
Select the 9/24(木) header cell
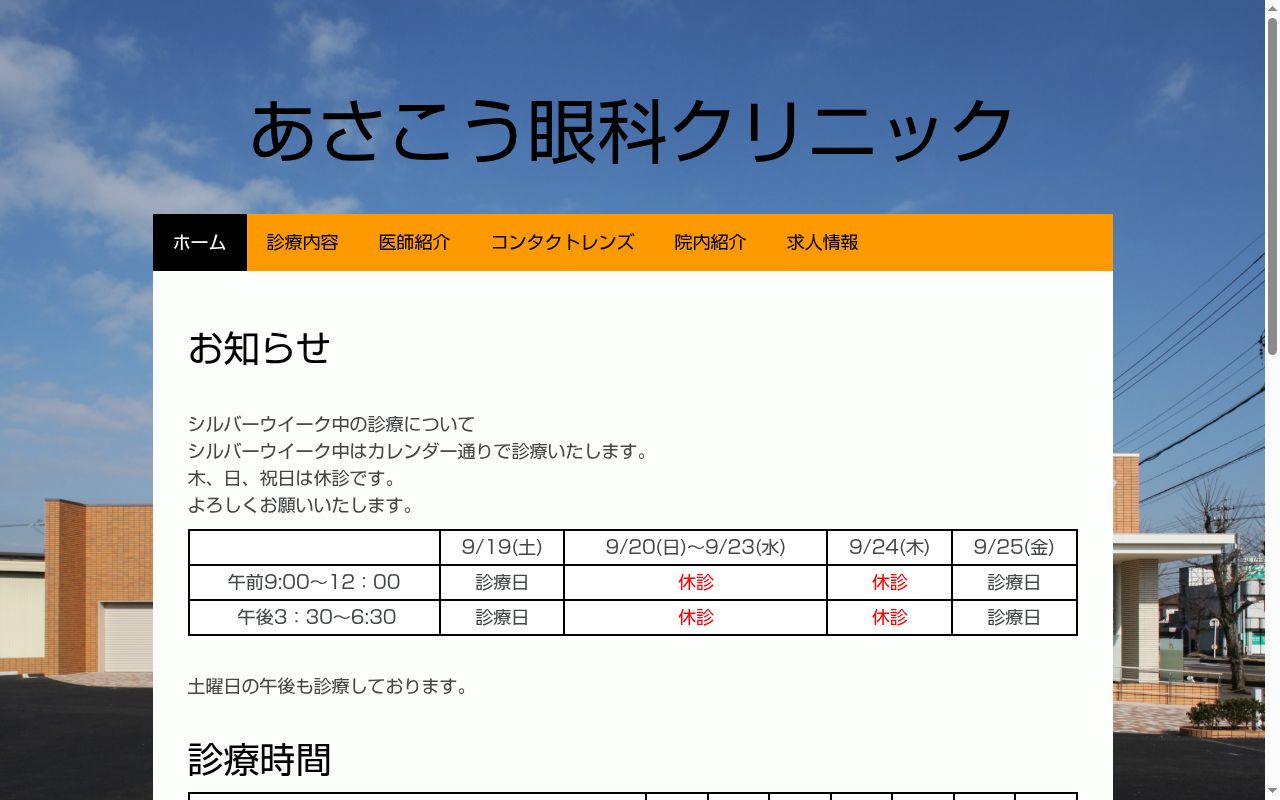(x=890, y=547)
